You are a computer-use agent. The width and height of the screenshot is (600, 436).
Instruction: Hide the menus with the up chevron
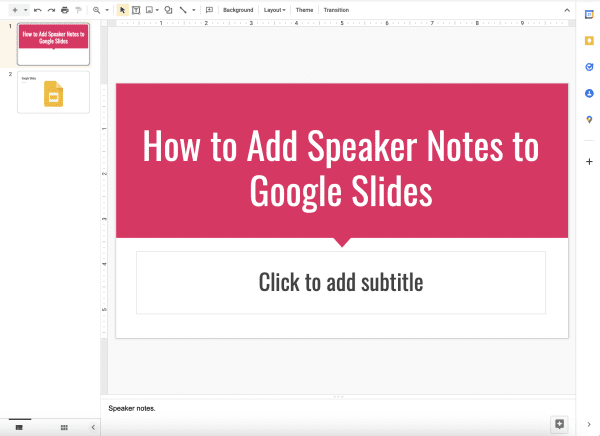coord(567,10)
